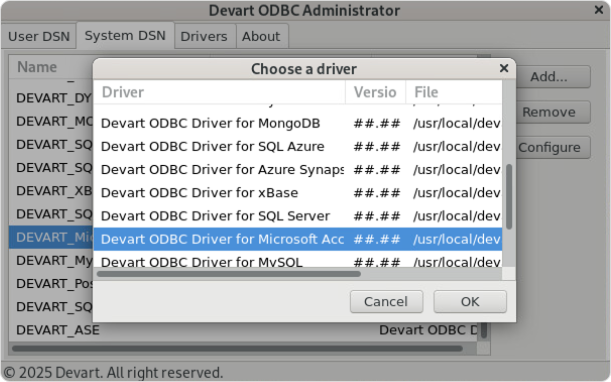Select the highlighted DEVART_Mic data source
611x382 pixels.
[51, 237]
